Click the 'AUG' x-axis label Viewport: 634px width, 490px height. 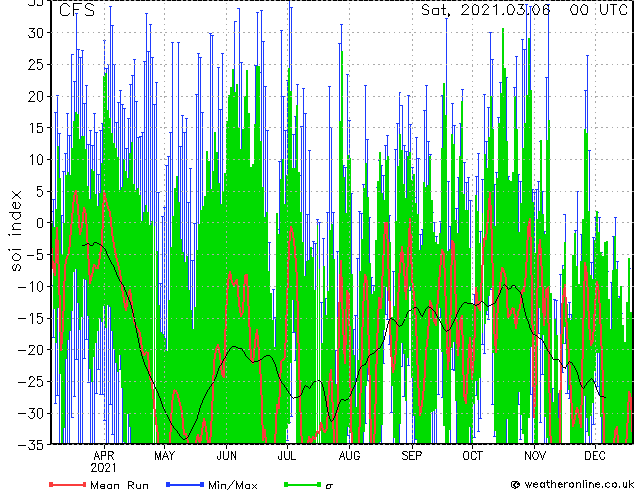click(349, 456)
